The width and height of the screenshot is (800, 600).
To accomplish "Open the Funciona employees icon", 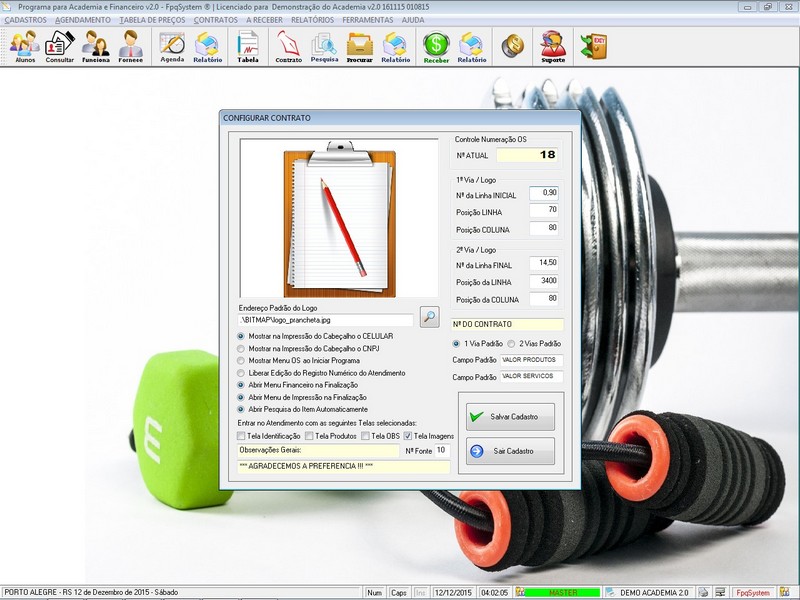I will (x=96, y=46).
